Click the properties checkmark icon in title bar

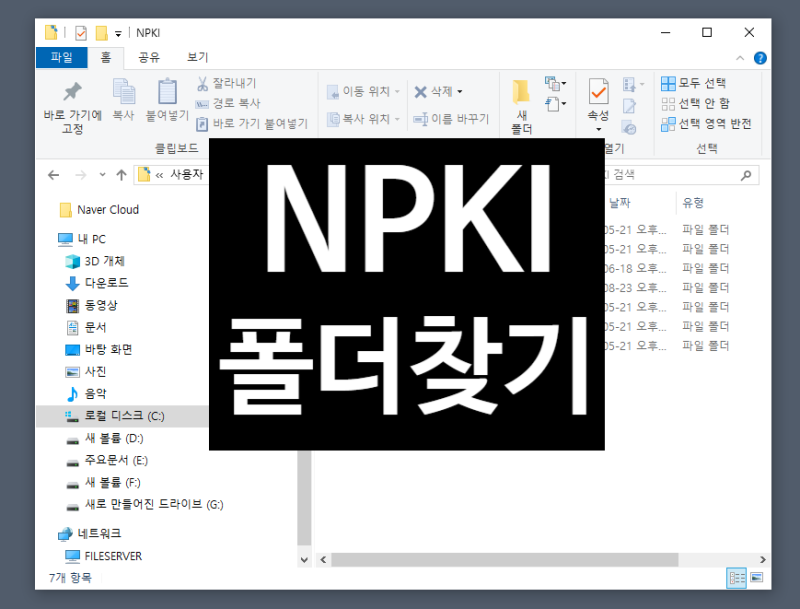pyautogui.click(x=81, y=33)
